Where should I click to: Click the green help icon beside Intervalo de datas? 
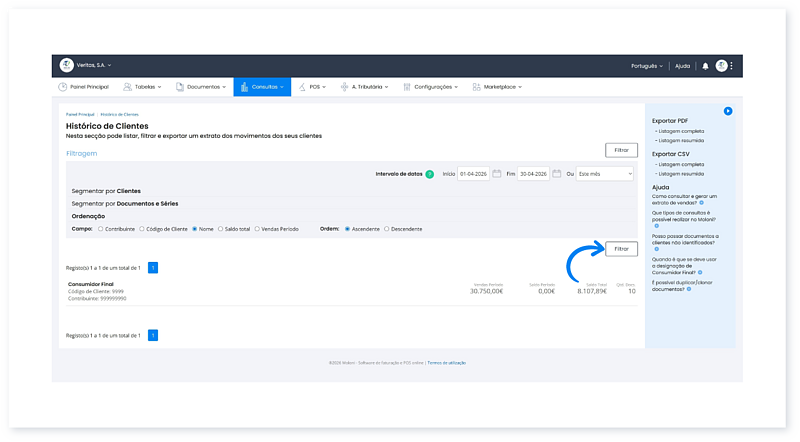(430, 174)
